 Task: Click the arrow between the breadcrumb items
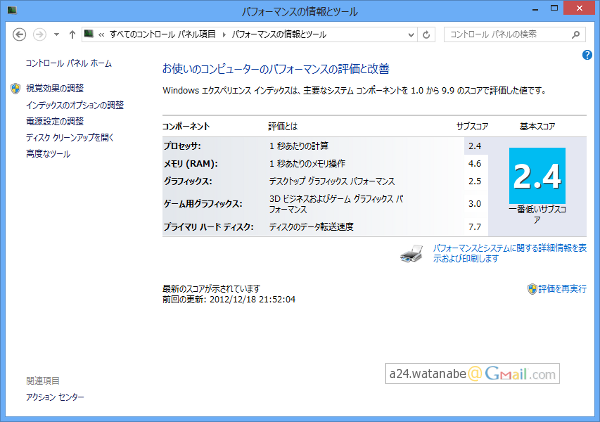pyautogui.click(x=224, y=35)
